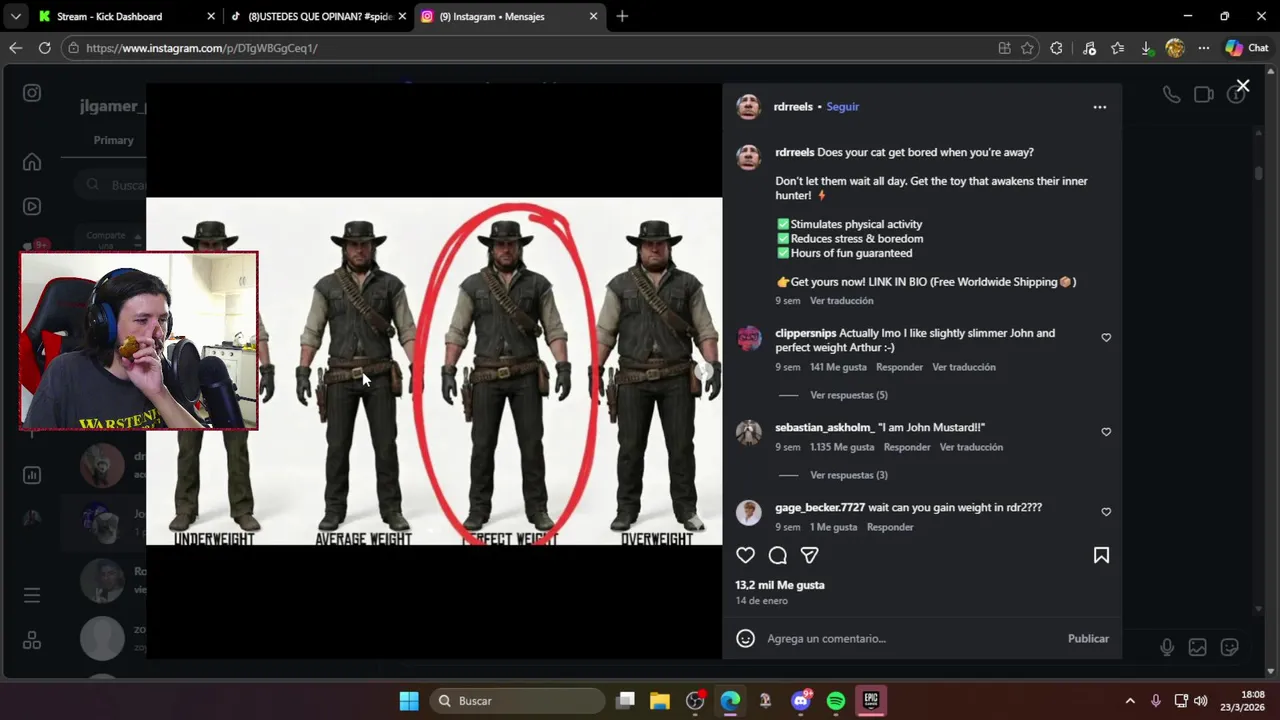Open OBS Studio from the taskbar

(x=695, y=701)
